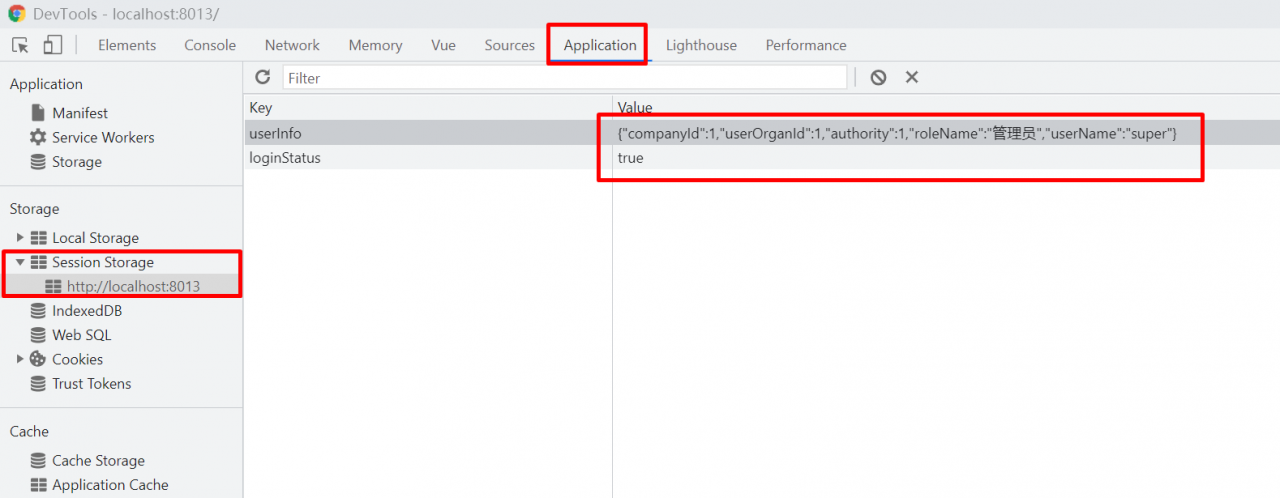Expand the Cookies tree node

tap(20, 359)
